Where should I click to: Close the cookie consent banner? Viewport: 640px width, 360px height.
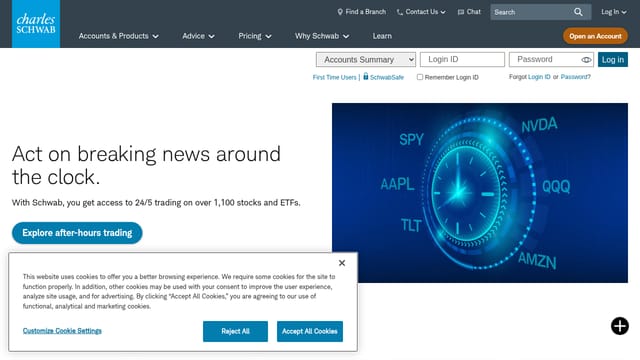click(342, 263)
